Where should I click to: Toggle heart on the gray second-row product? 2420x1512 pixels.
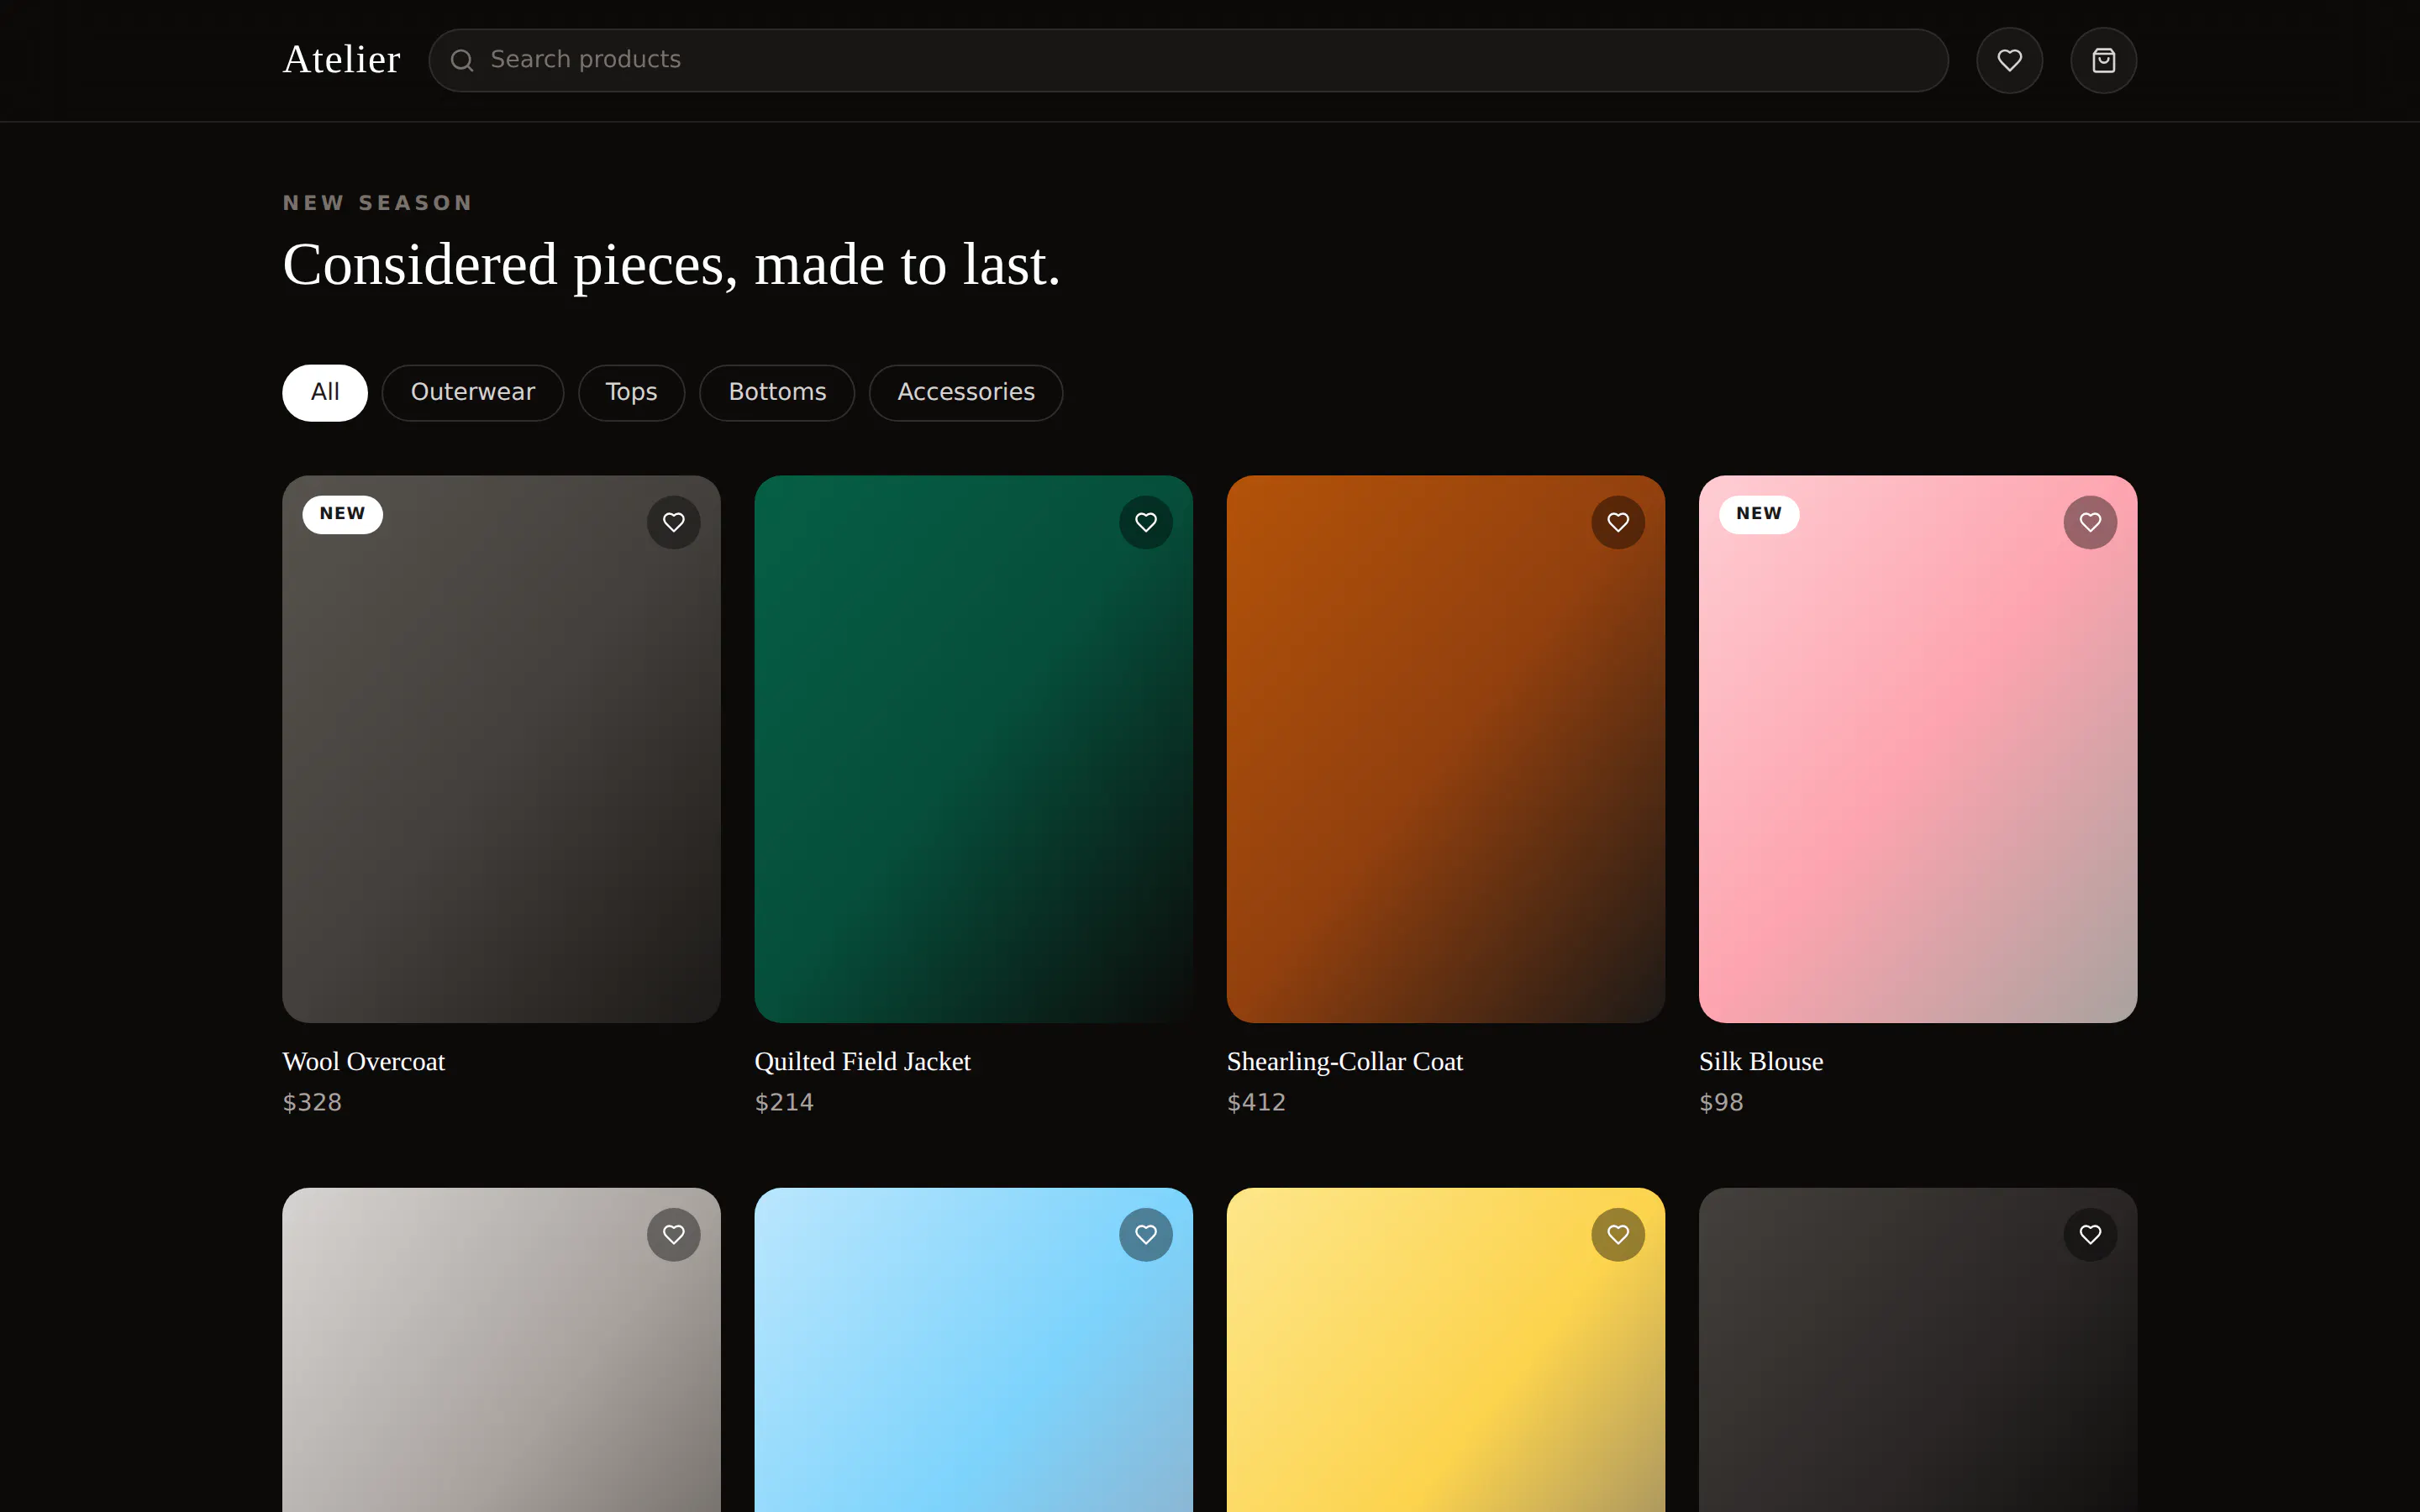(674, 1234)
